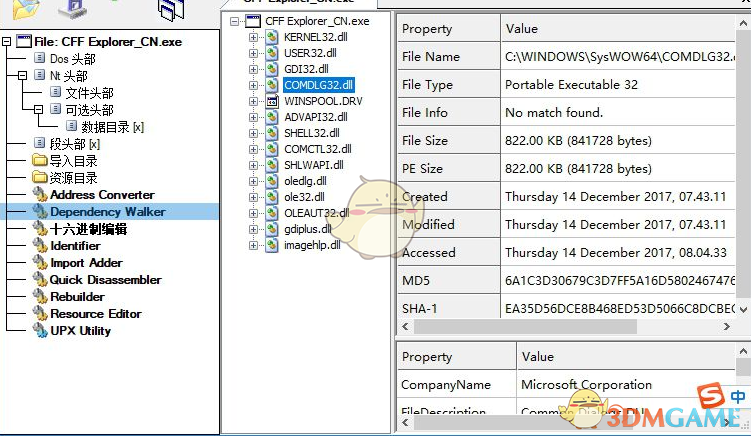This screenshot has width=751, height=436.
Task: Select Dependency Walker in the left tree
Action: tap(108, 211)
